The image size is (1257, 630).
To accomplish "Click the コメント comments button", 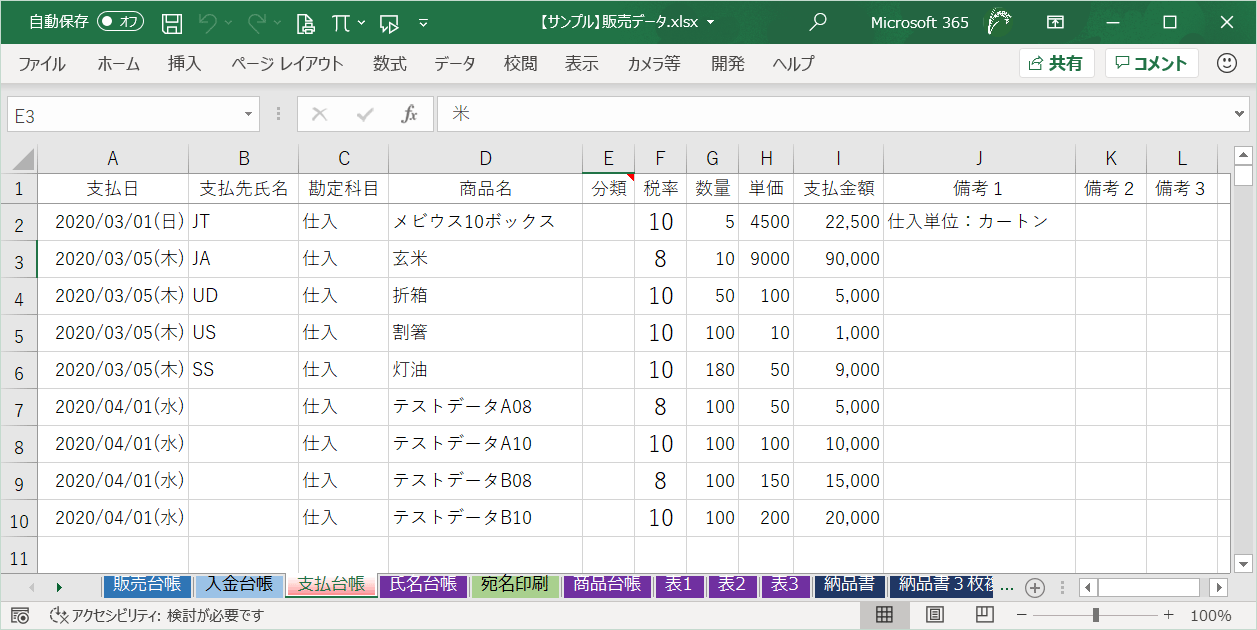I will (x=1152, y=63).
